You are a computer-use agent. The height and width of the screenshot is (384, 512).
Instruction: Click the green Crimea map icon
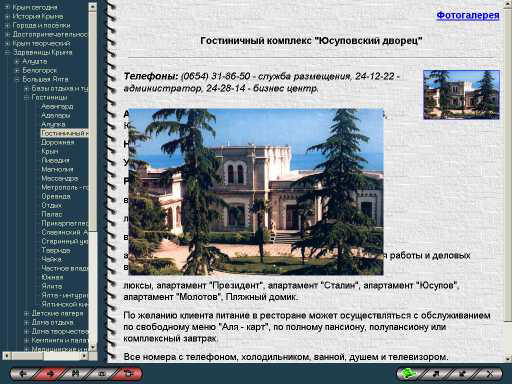coord(407,374)
